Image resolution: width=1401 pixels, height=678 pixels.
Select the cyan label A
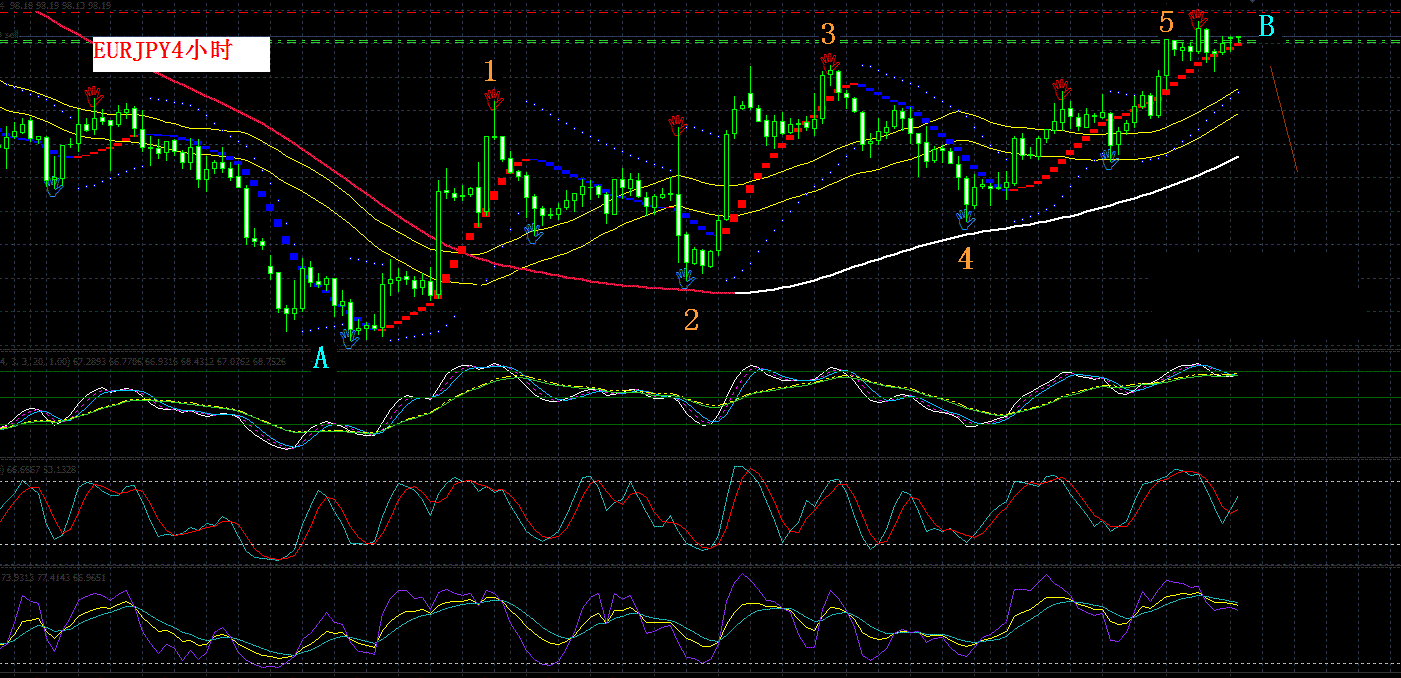[320, 358]
